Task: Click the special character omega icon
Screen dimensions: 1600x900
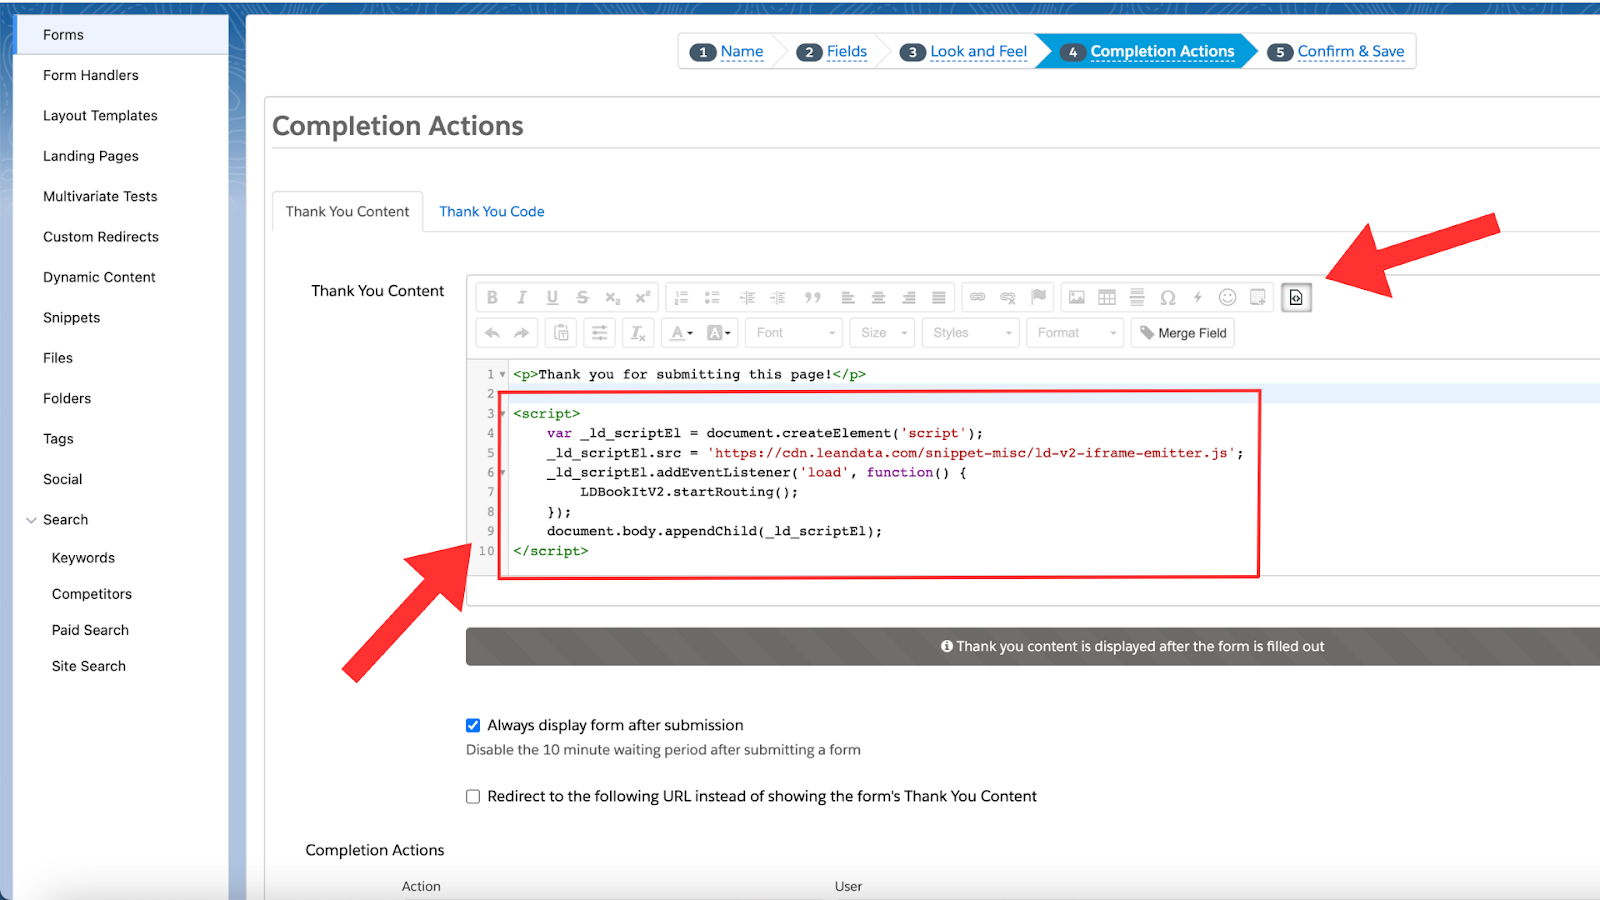Action: [x=1167, y=298]
